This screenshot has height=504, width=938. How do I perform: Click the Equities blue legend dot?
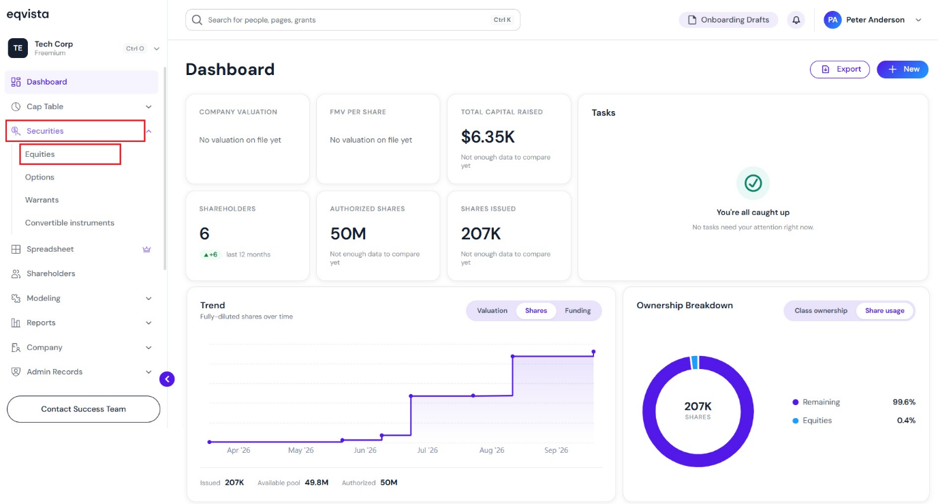pyautogui.click(x=795, y=421)
